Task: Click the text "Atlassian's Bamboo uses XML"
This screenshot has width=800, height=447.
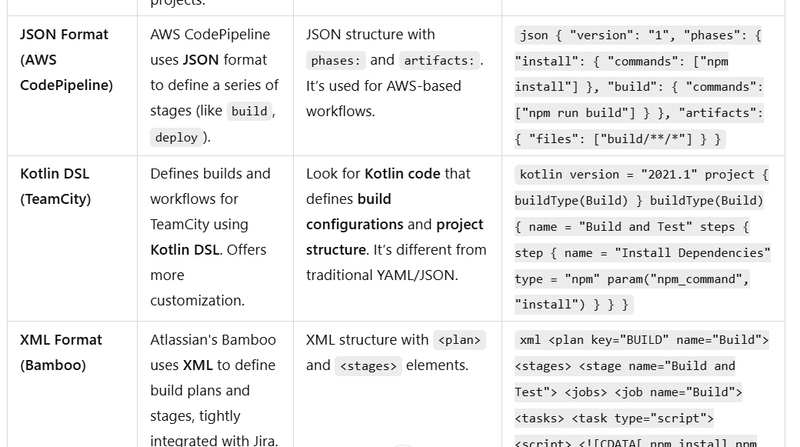Action: 213,353
